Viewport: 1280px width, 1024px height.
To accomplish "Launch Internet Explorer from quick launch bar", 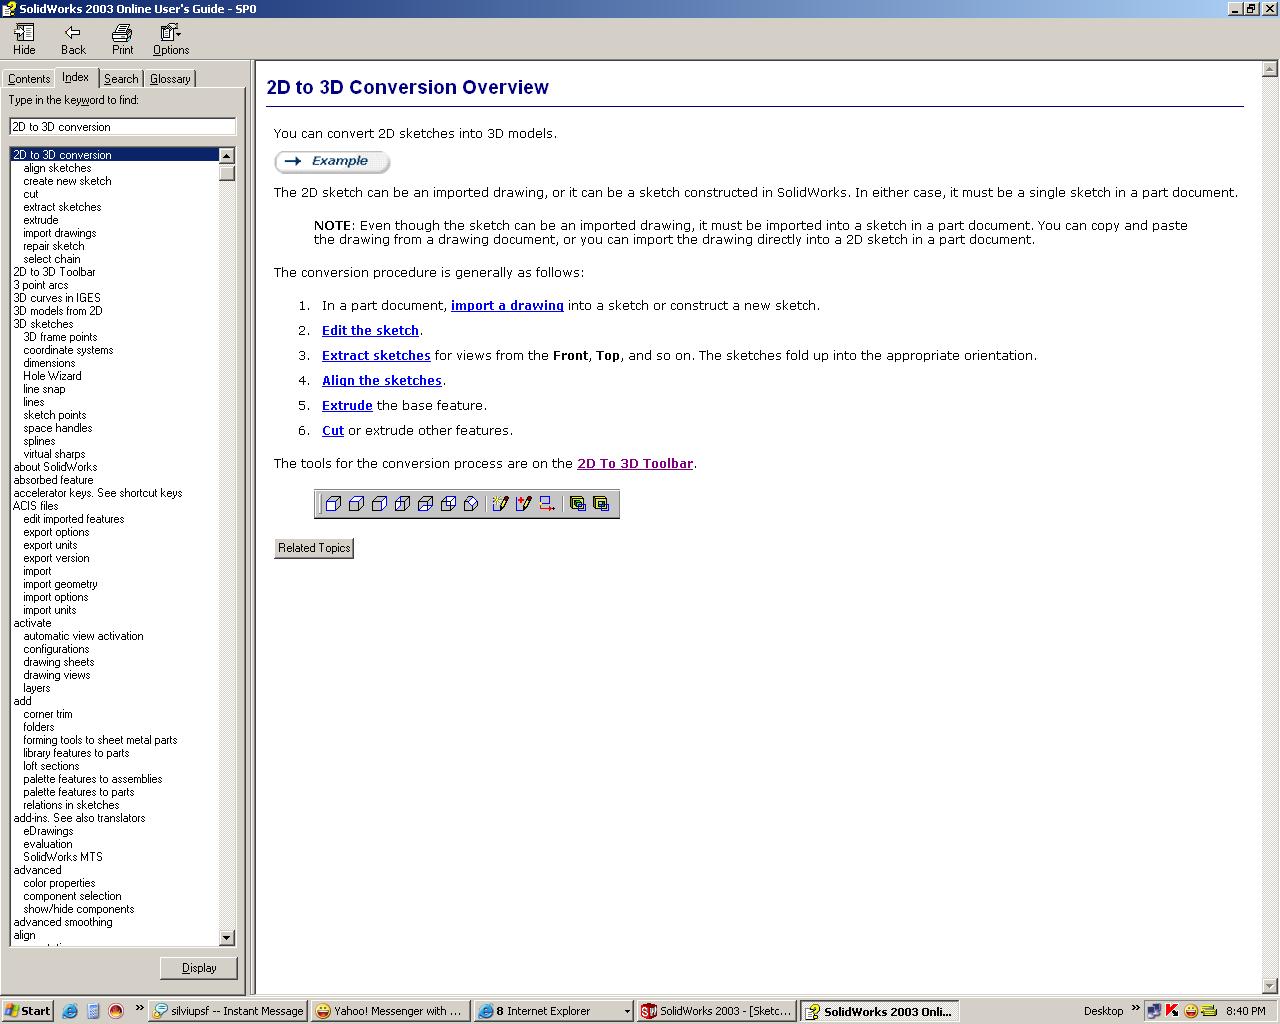I will (70, 1011).
